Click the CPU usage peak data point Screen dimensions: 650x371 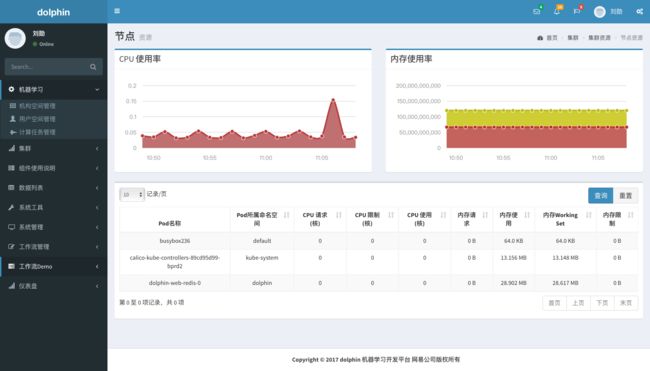pos(333,99)
